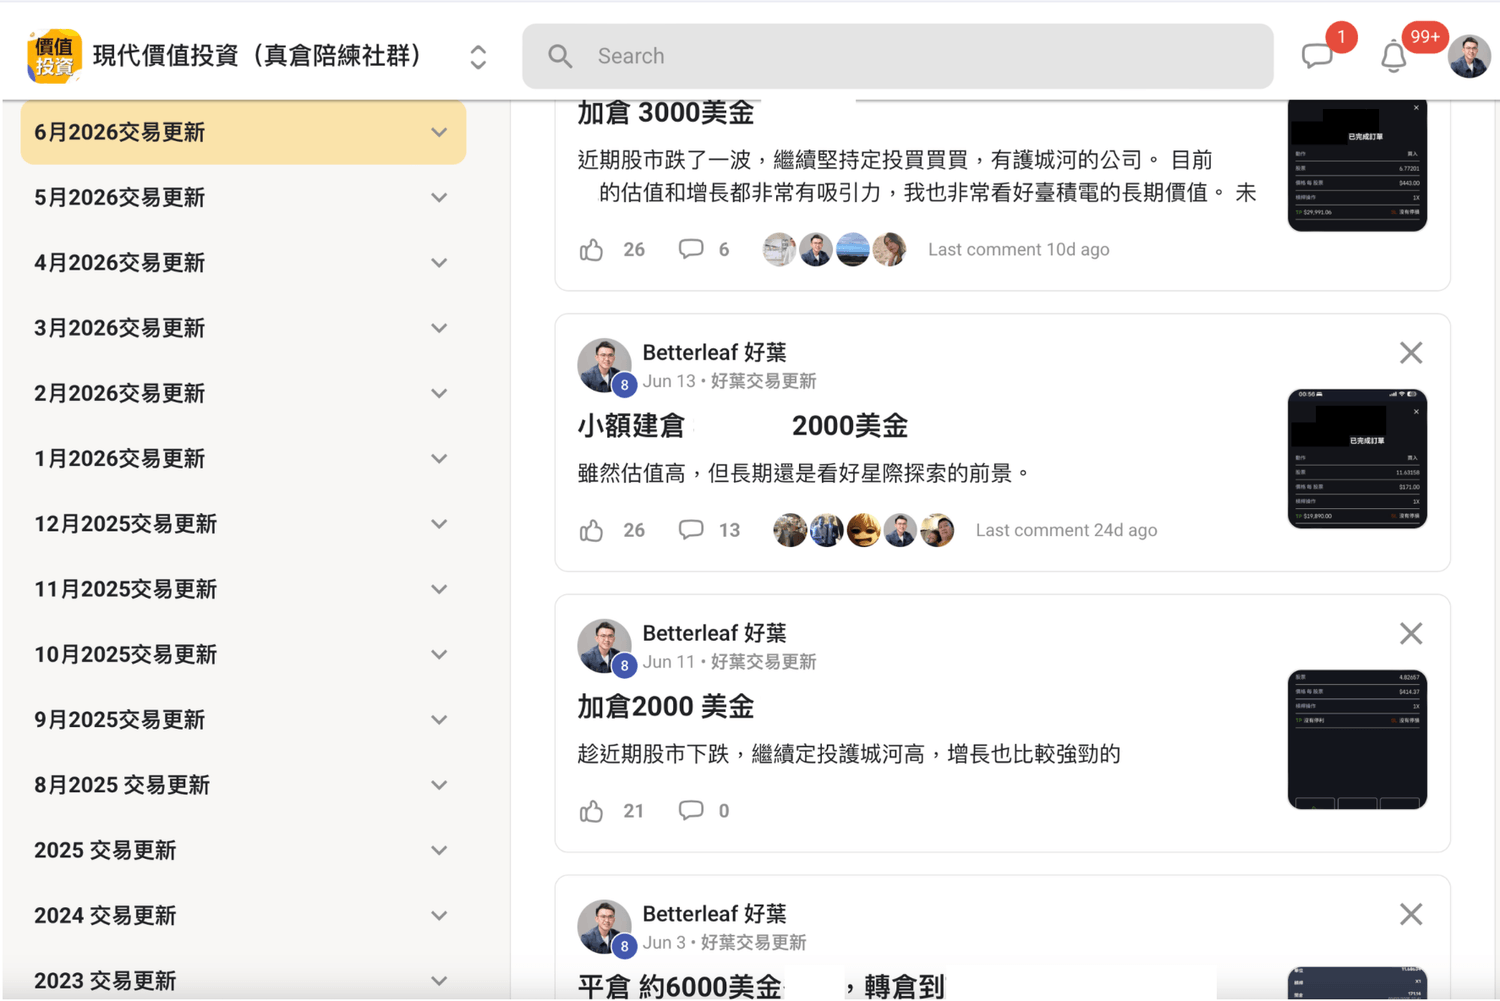
Task: Dismiss the Jun 11 post with X
Action: (1411, 634)
